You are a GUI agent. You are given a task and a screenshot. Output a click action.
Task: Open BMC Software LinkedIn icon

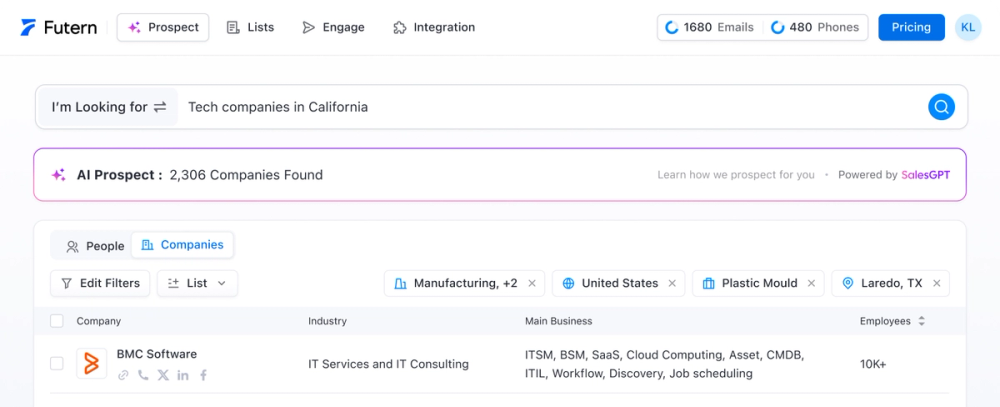coord(183,375)
